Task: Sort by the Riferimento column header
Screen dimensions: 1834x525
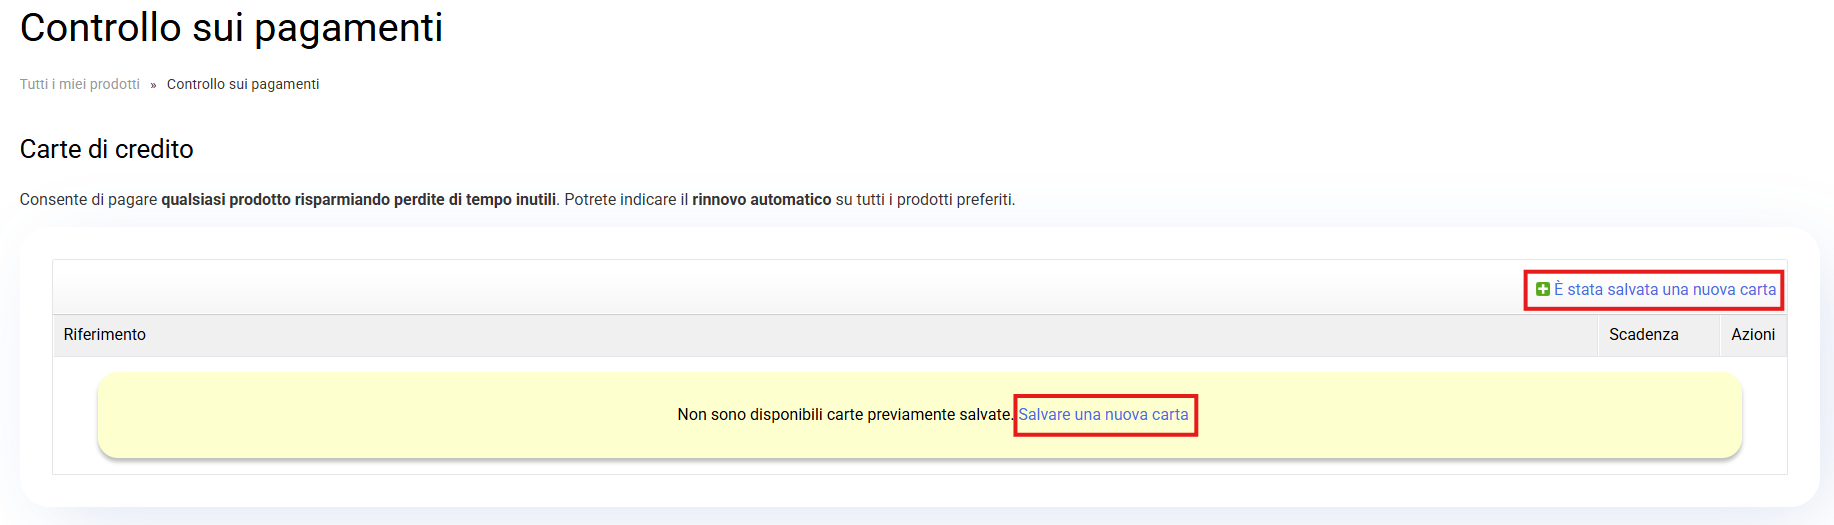Action: [x=105, y=334]
